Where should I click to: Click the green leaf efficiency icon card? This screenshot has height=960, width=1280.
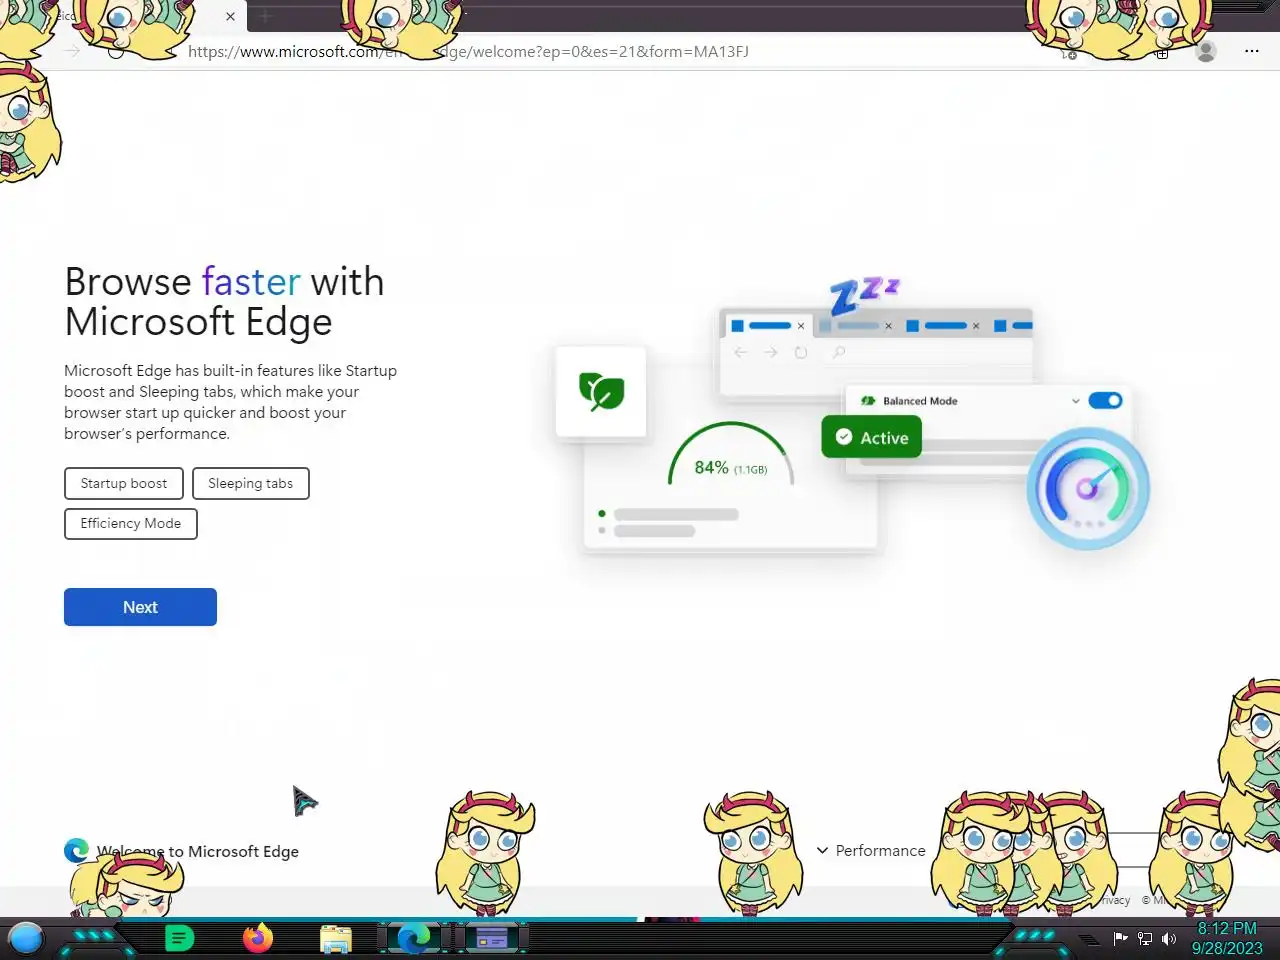(x=601, y=391)
